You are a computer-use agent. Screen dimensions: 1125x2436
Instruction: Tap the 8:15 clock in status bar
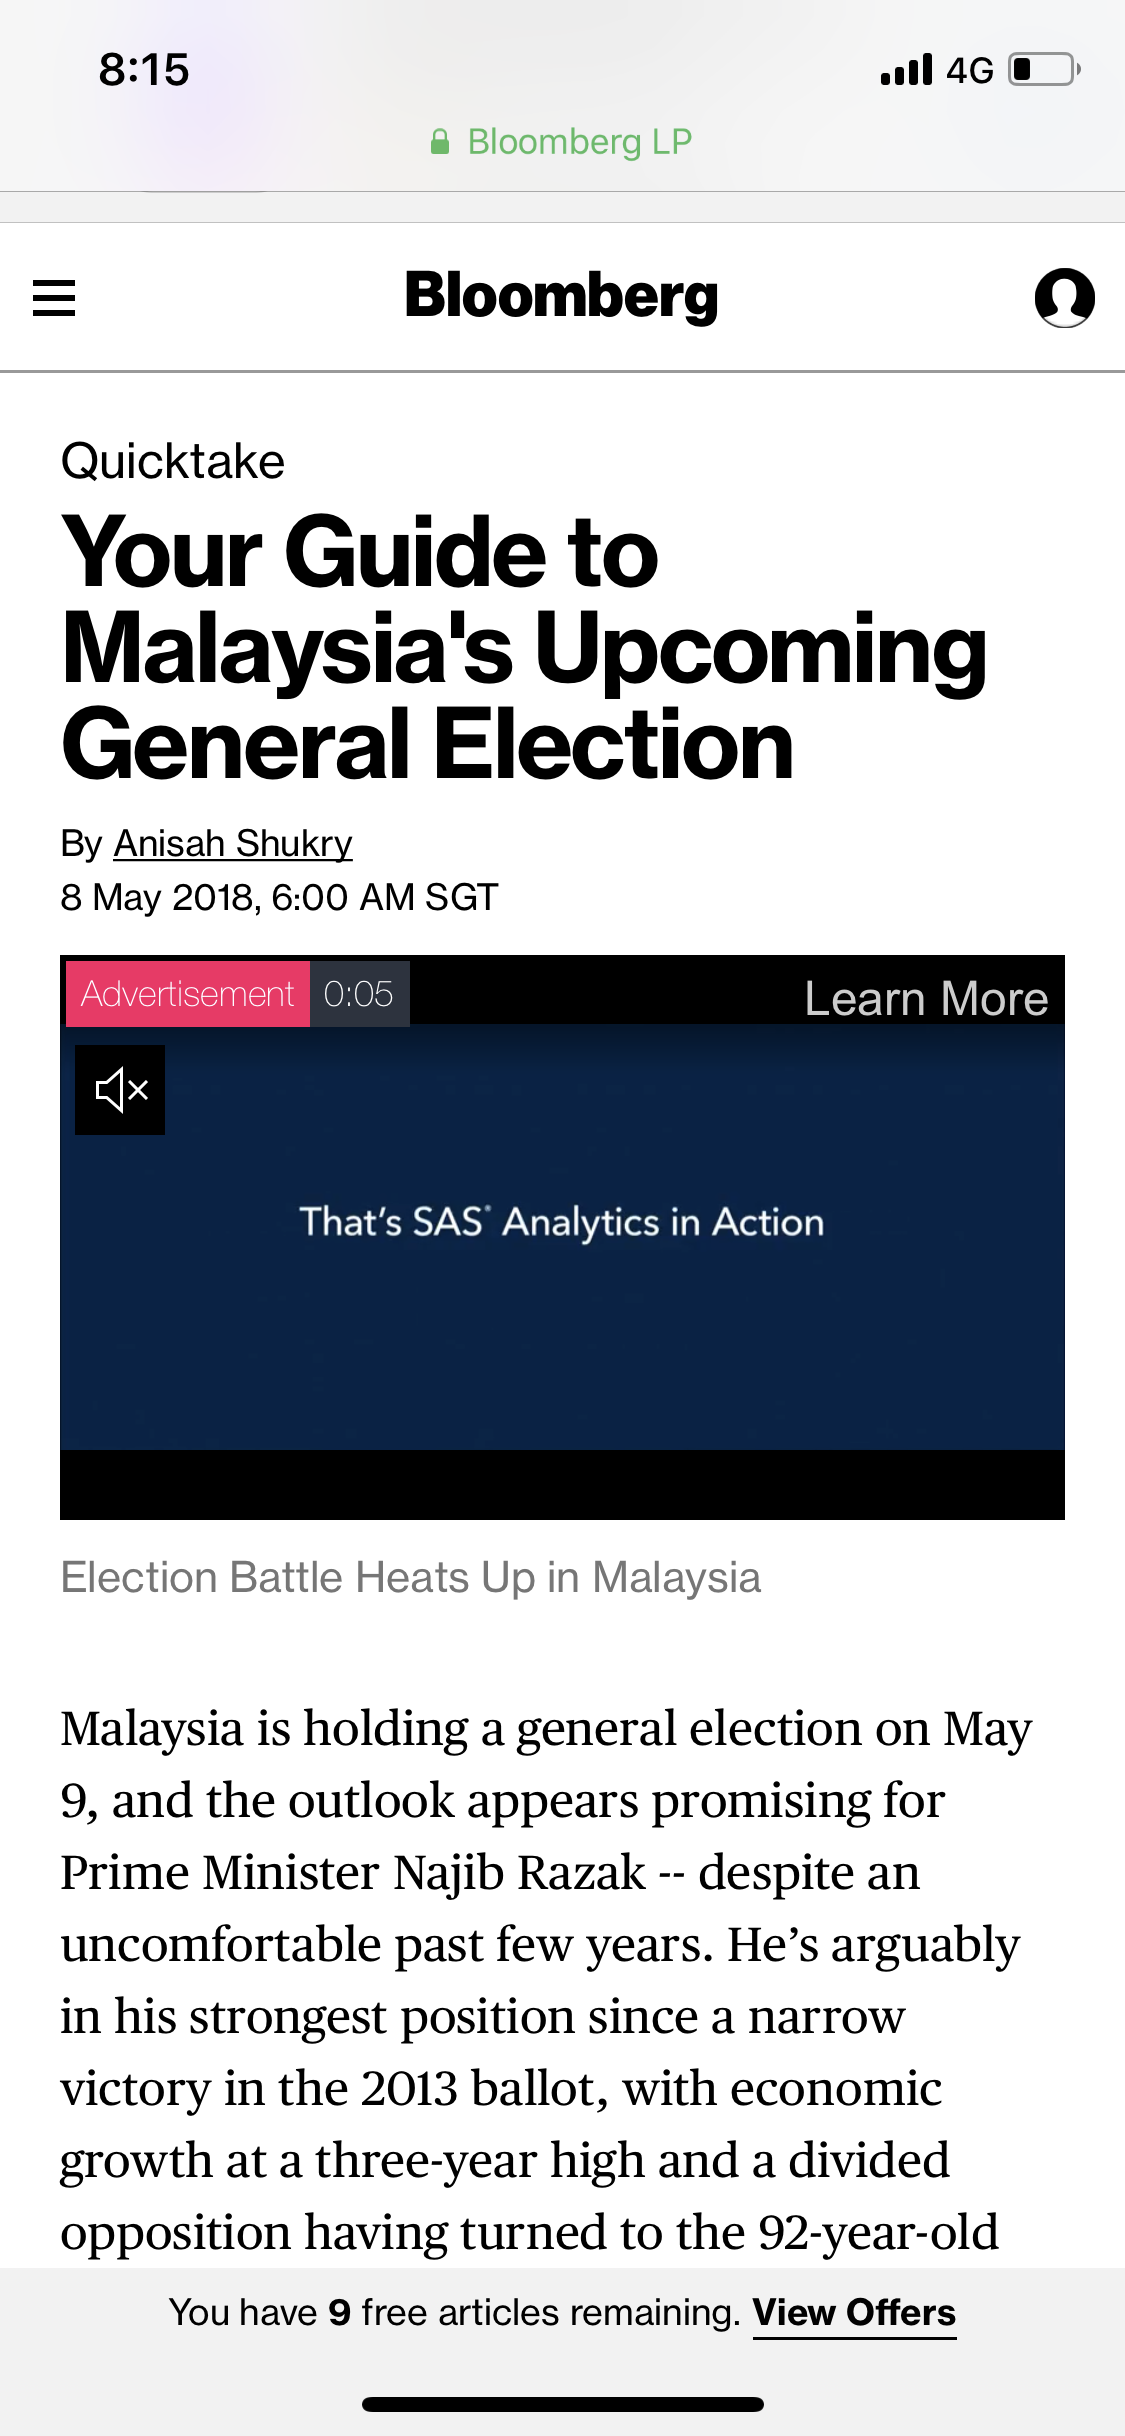point(144,70)
